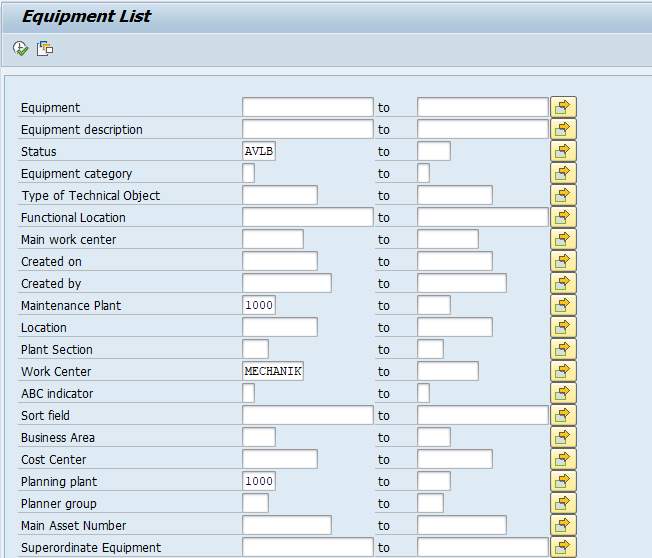
Task: Open multiple selection for Planner group row
Action: 563,503
